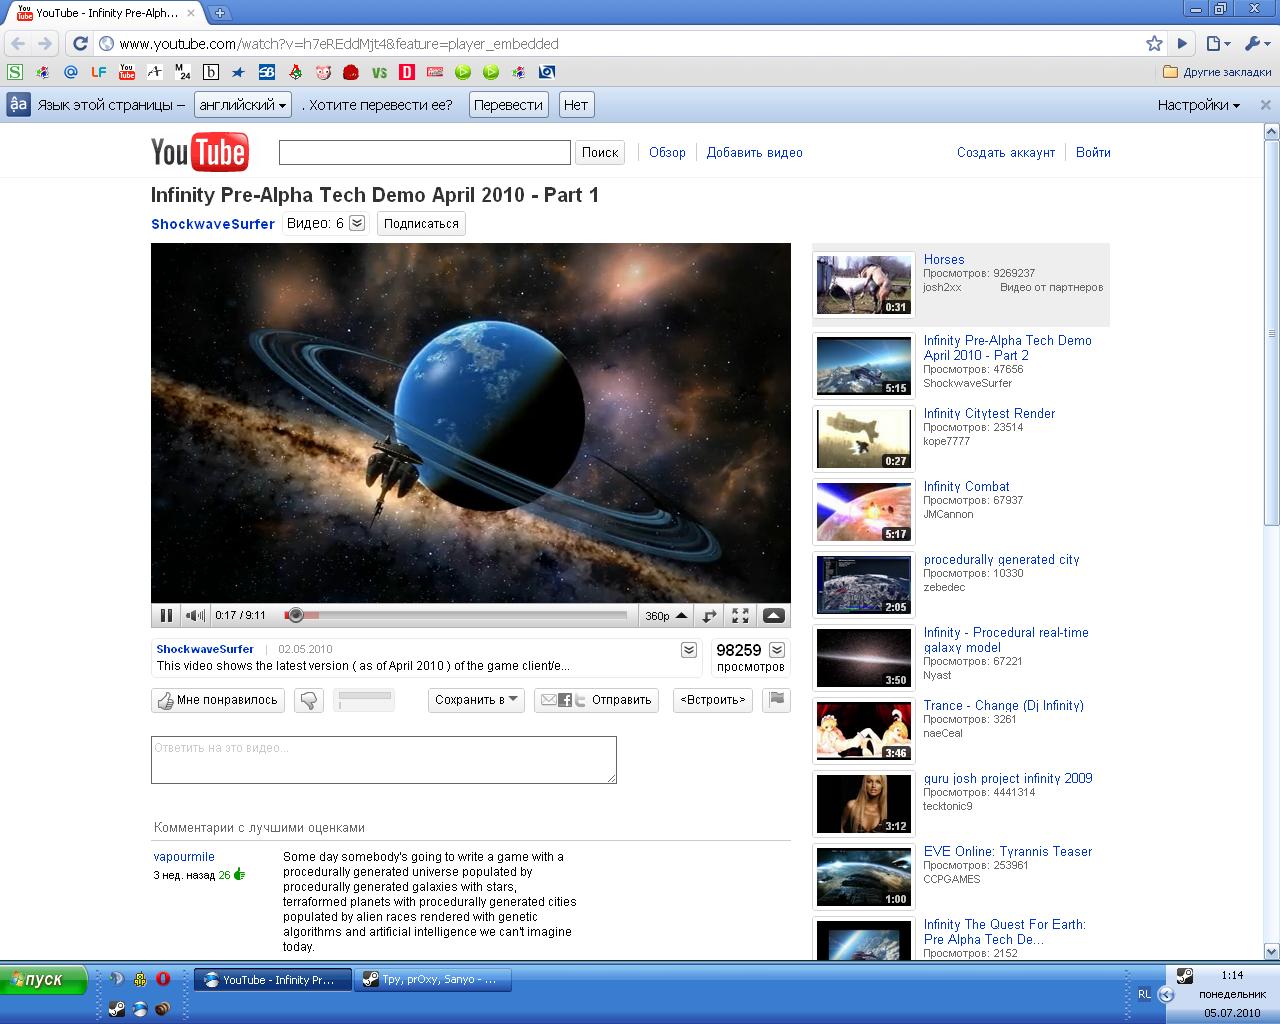This screenshot has width=1280, height=1024.
Task: Click the comment reply text box
Action: [384, 760]
